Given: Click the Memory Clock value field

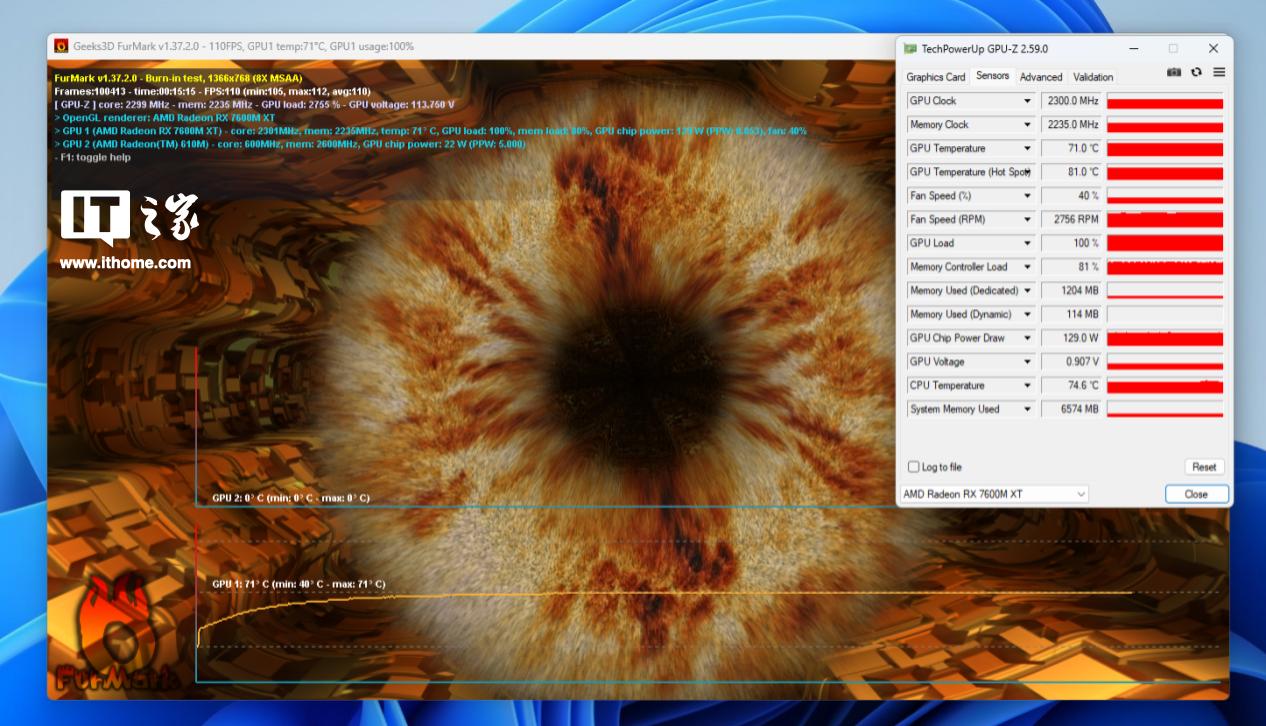Looking at the screenshot, I should (1071, 125).
